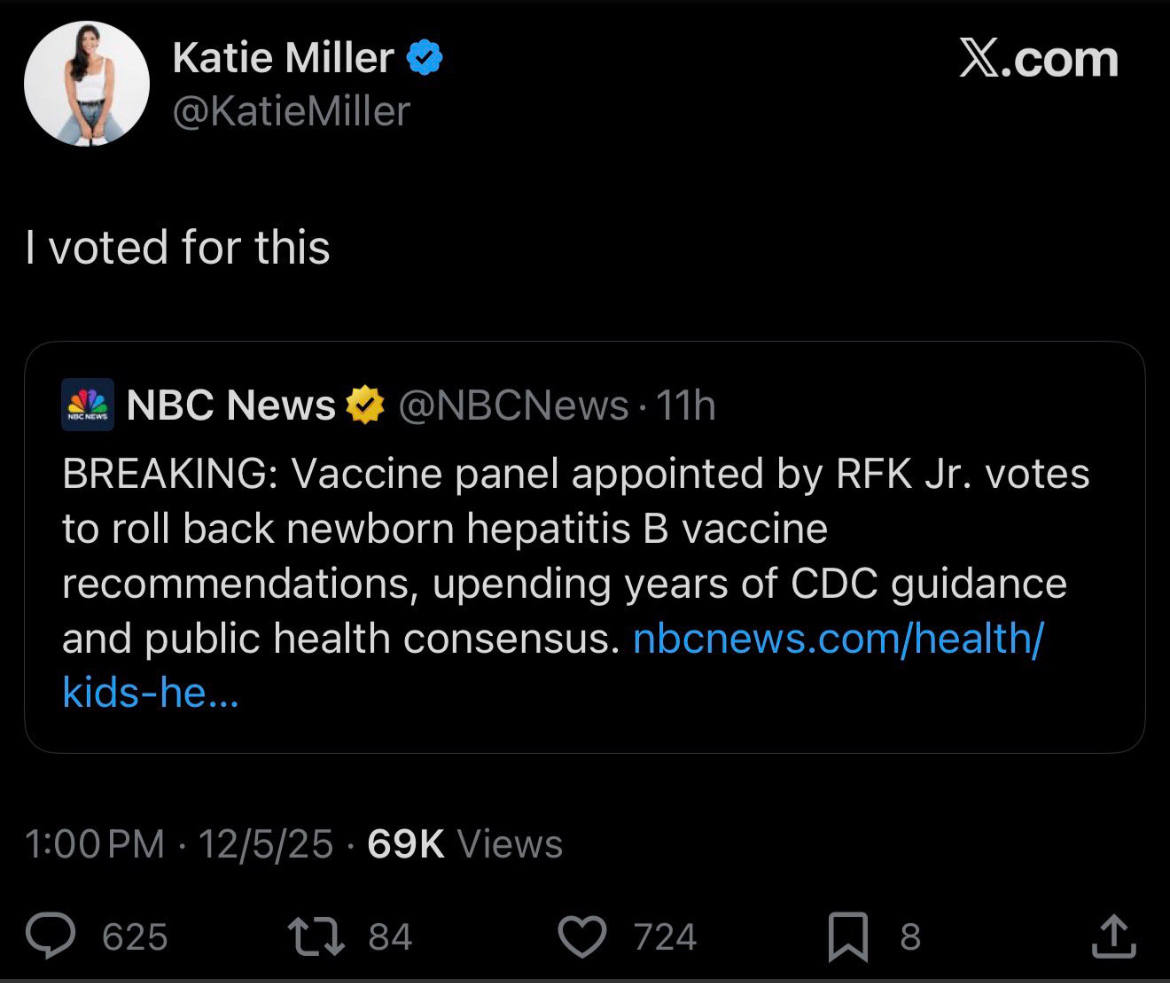This screenshot has height=983, width=1170.
Task: Open Katie Miller's profile picture
Action: click(x=87, y=84)
